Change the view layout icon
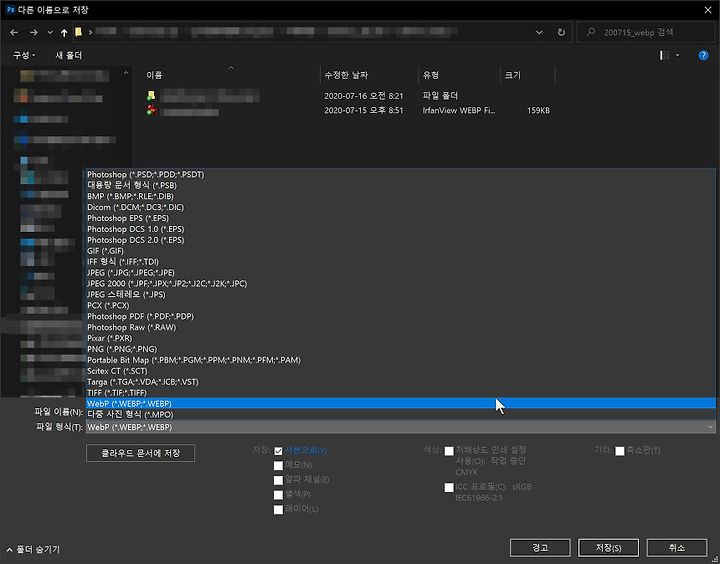Screen dimensions: 720x564 tap(664, 55)
